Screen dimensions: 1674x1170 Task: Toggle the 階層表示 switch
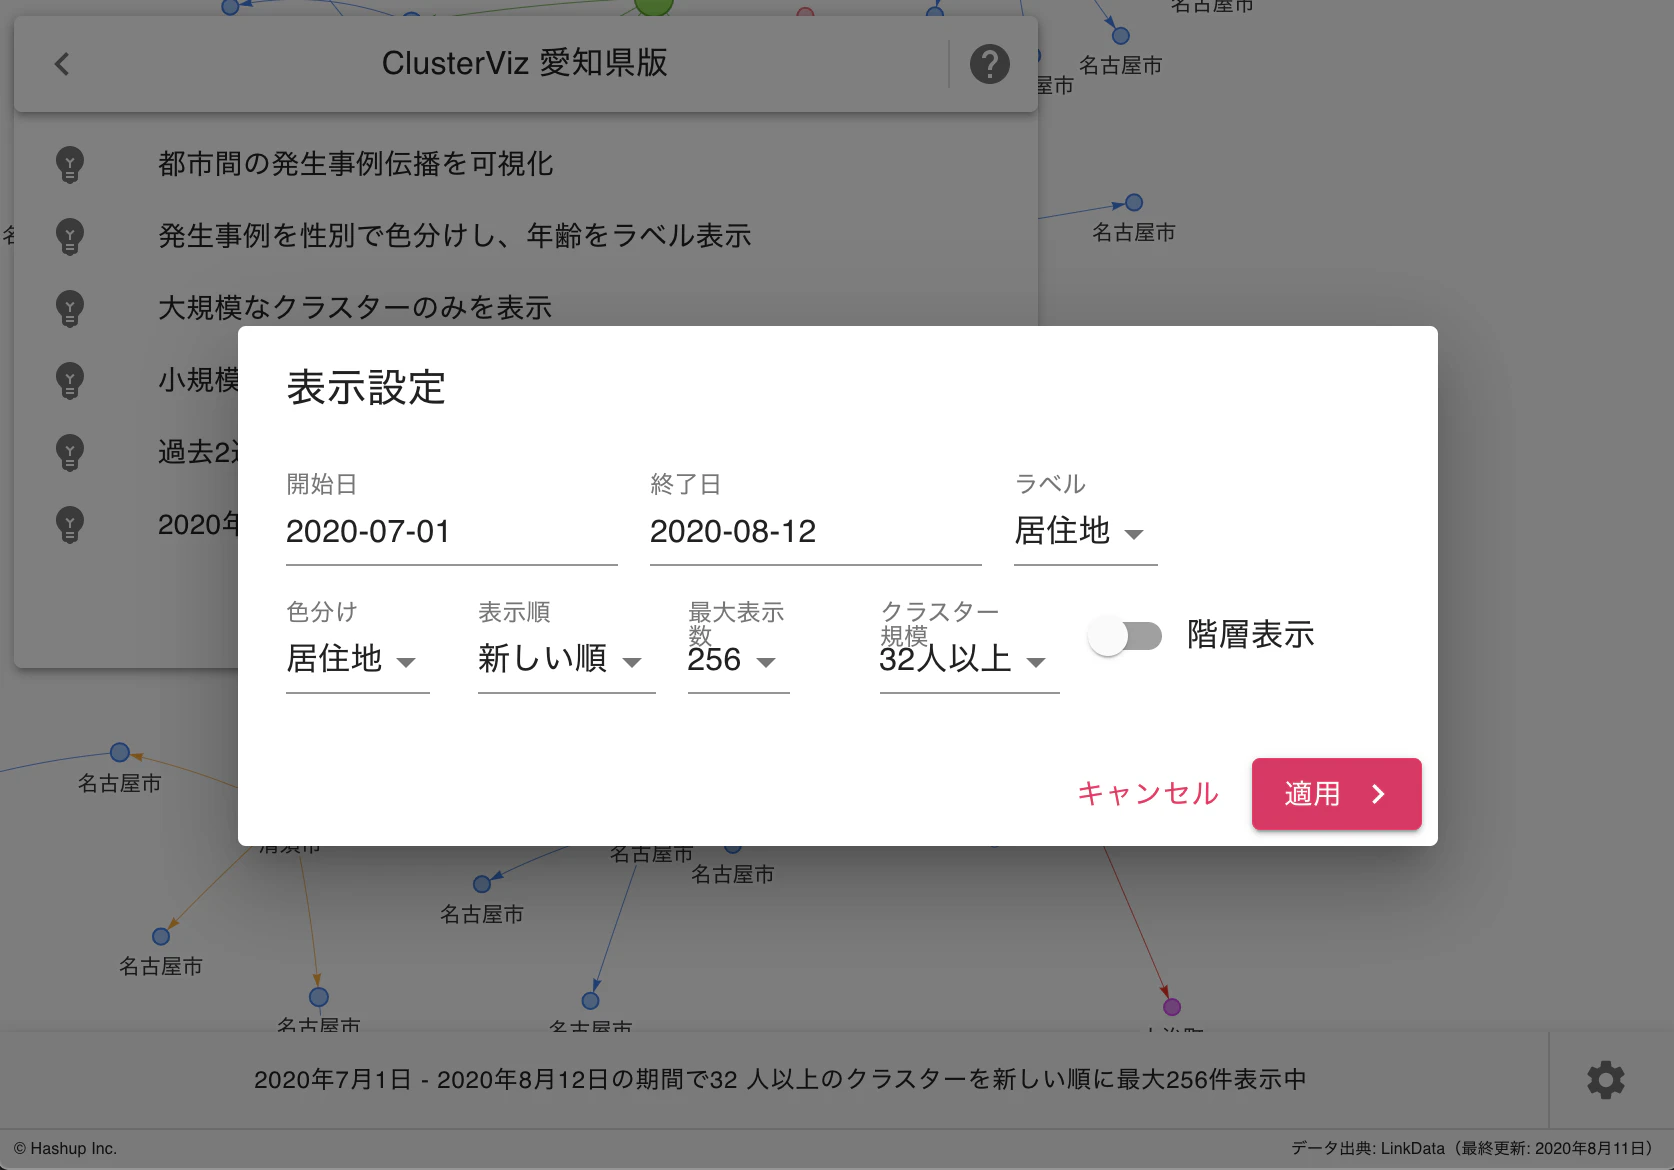tap(1125, 636)
